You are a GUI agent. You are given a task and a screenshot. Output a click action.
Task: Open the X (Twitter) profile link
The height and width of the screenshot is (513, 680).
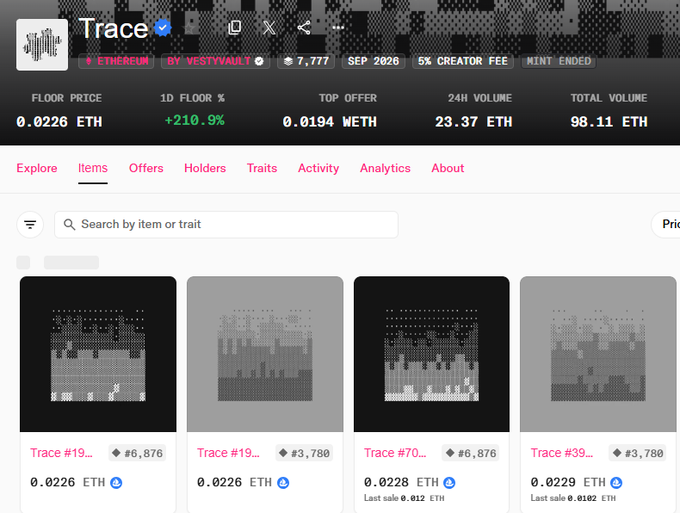pos(269,28)
